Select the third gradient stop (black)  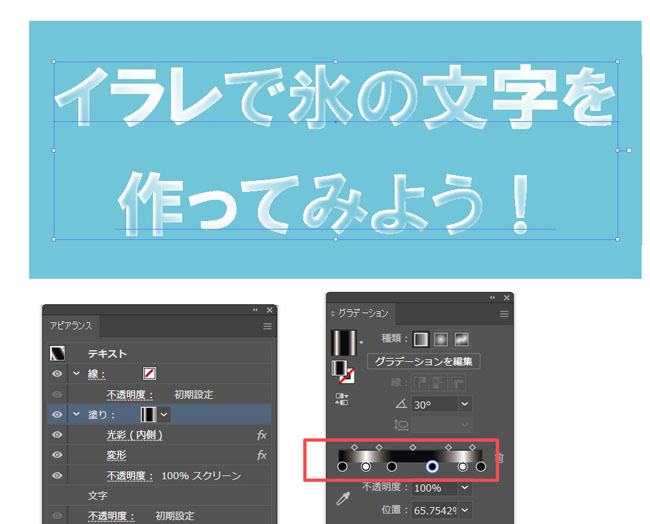[x=392, y=467]
